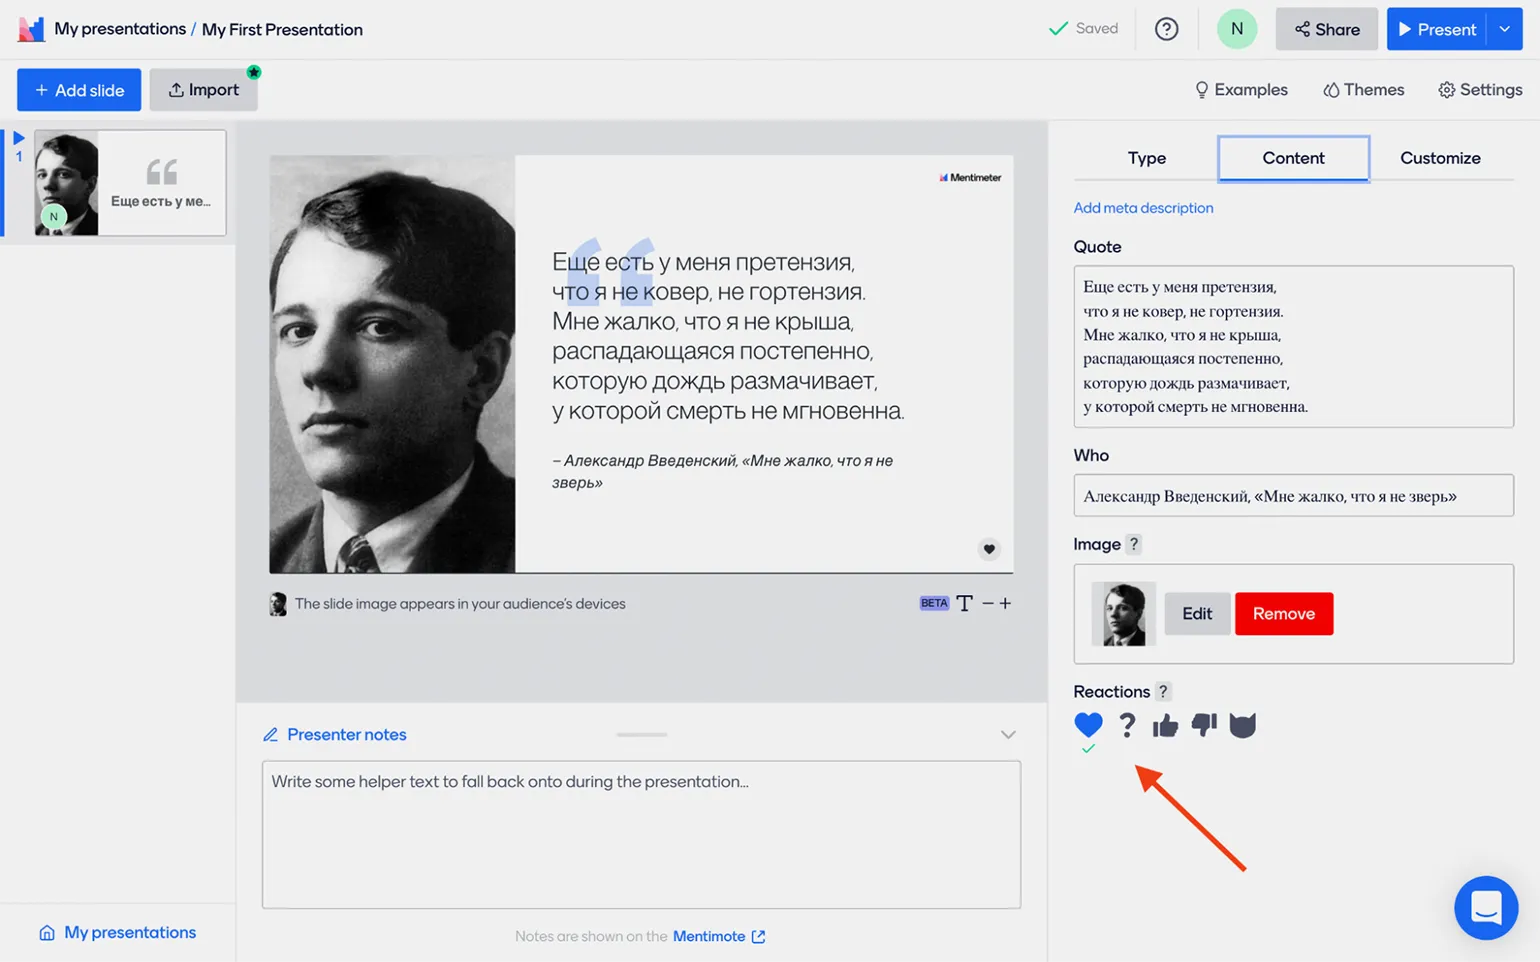This screenshot has width=1540, height=962.
Task: Enable the thumbs up reaction
Action: click(1165, 725)
